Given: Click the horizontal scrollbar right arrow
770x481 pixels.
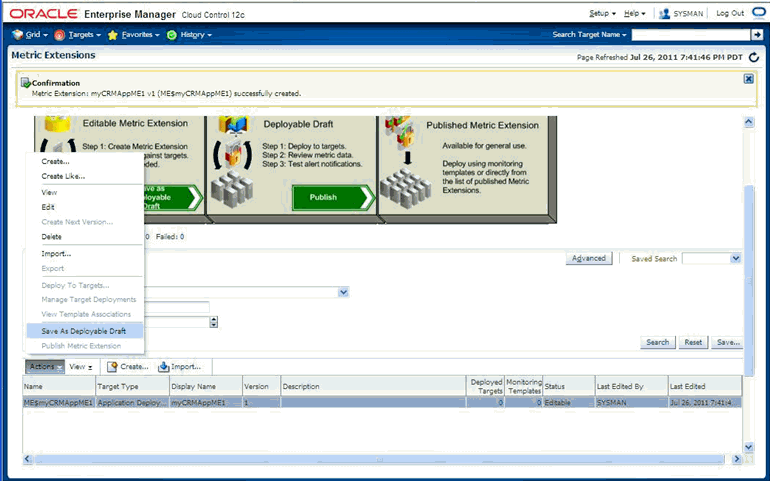Looking at the screenshot, I should (x=737, y=459).
